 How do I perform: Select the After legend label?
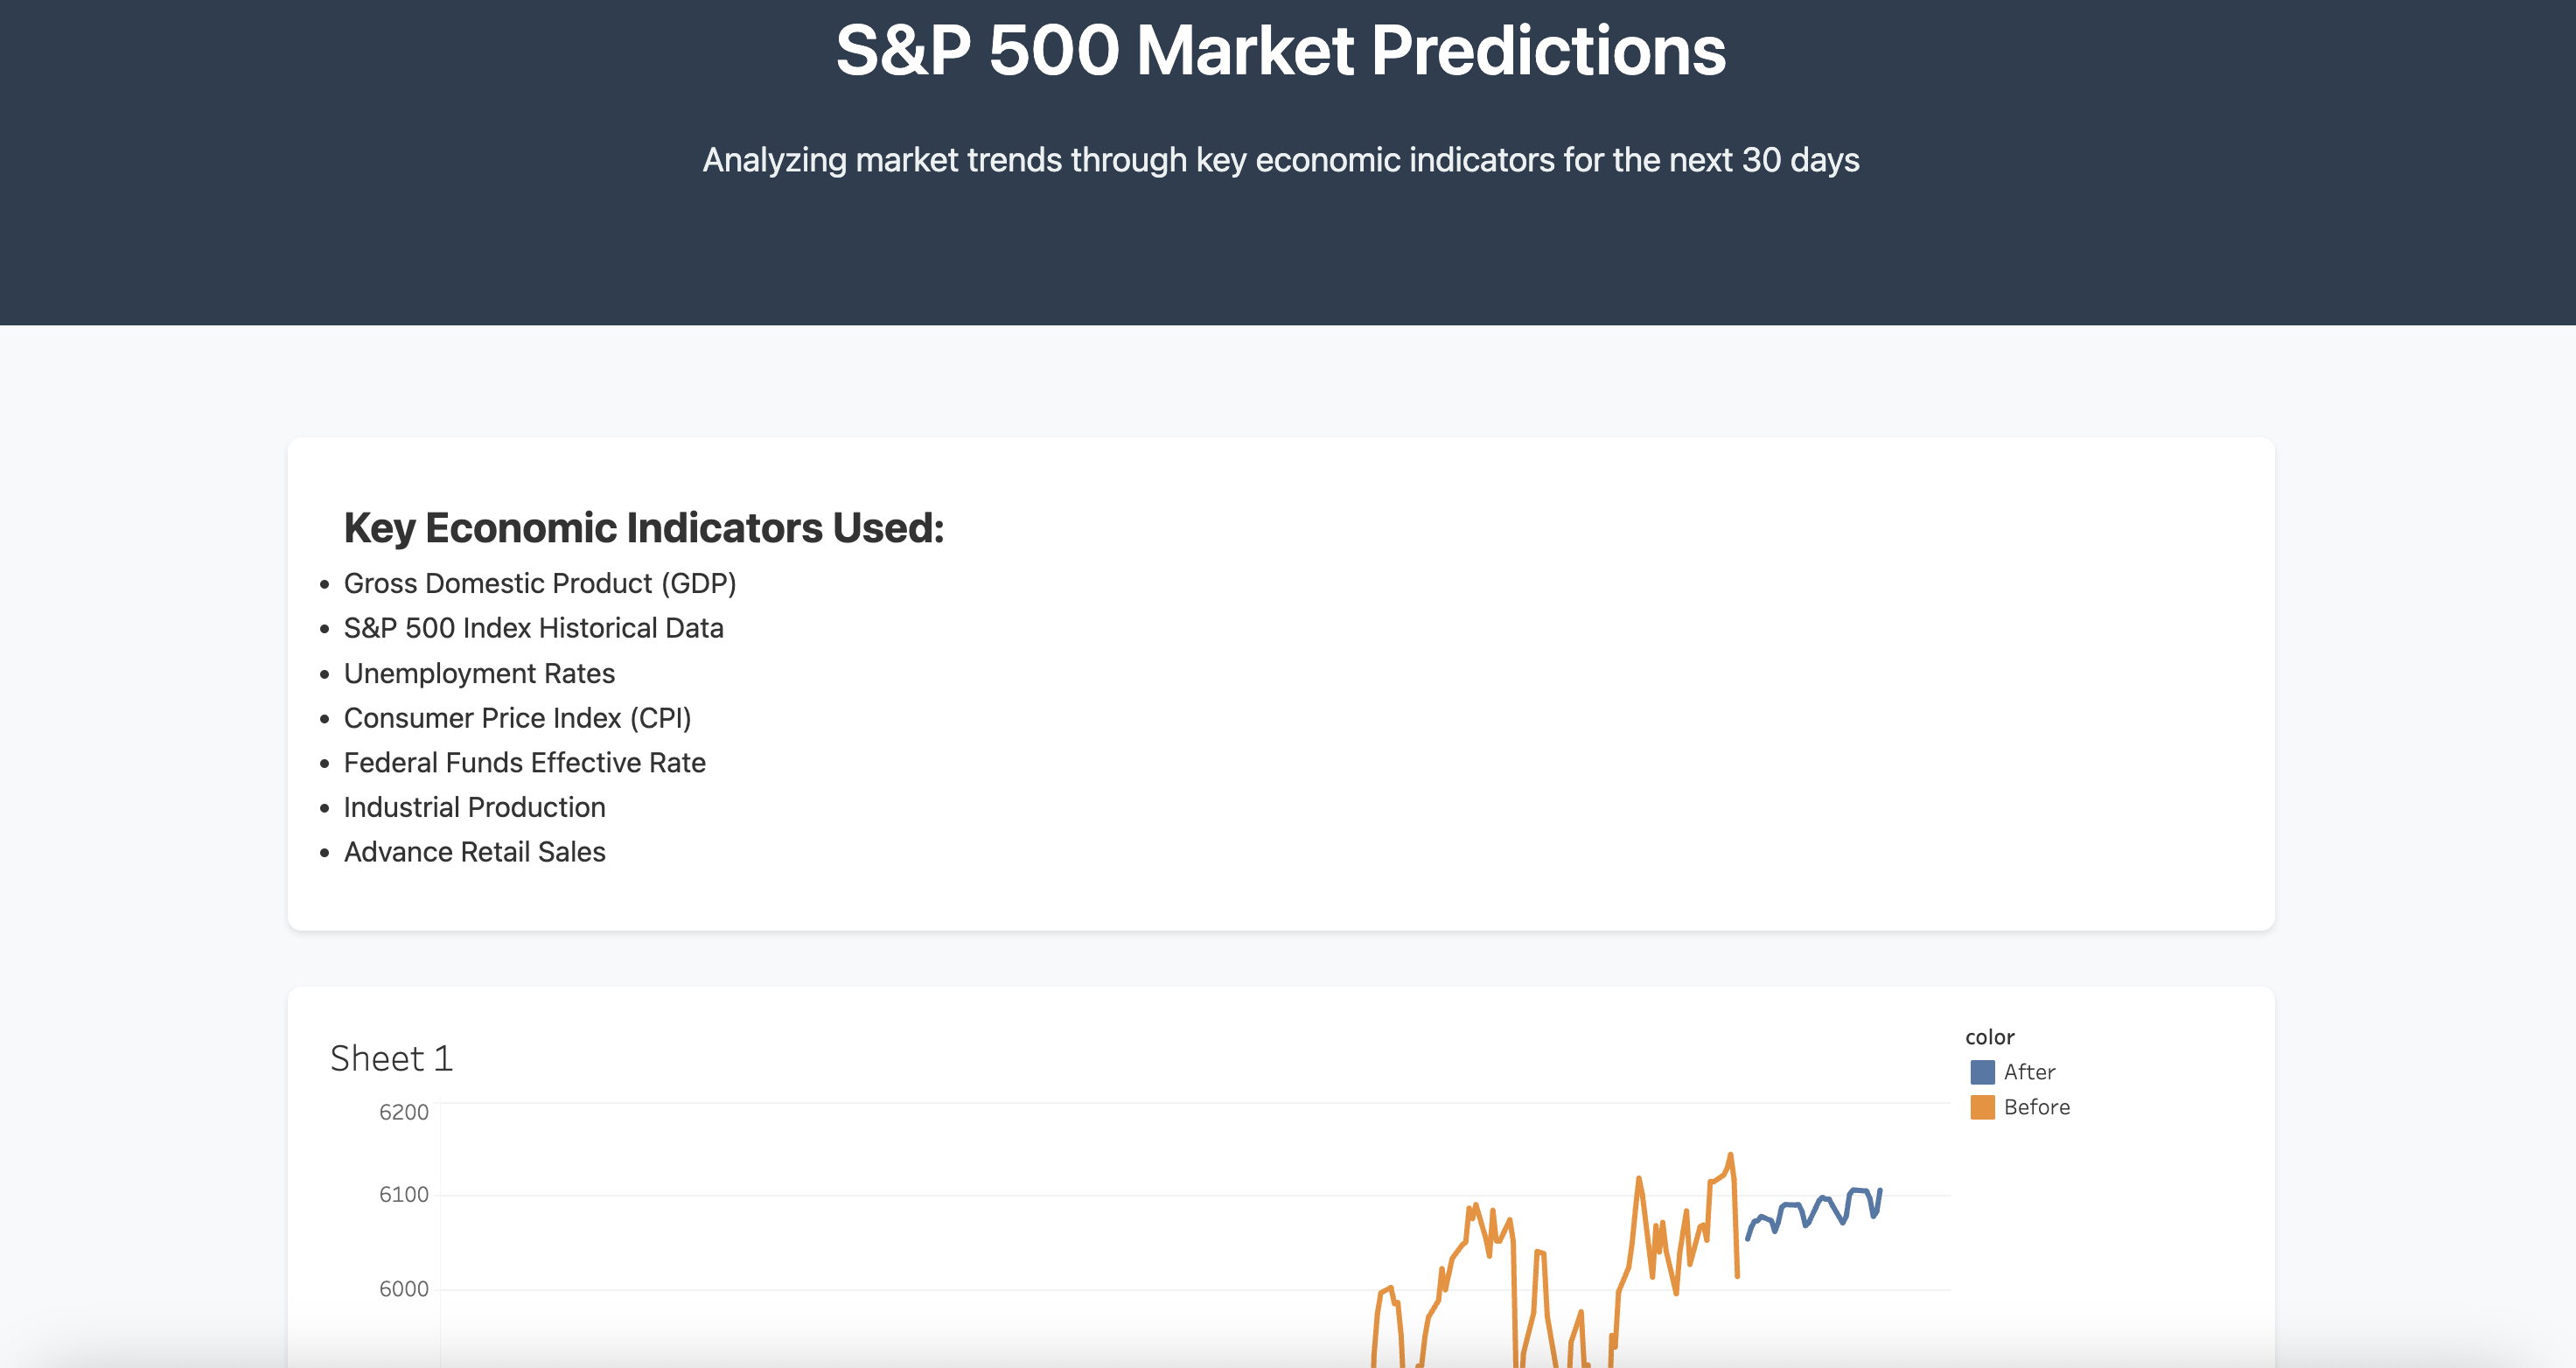[2029, 1072]
